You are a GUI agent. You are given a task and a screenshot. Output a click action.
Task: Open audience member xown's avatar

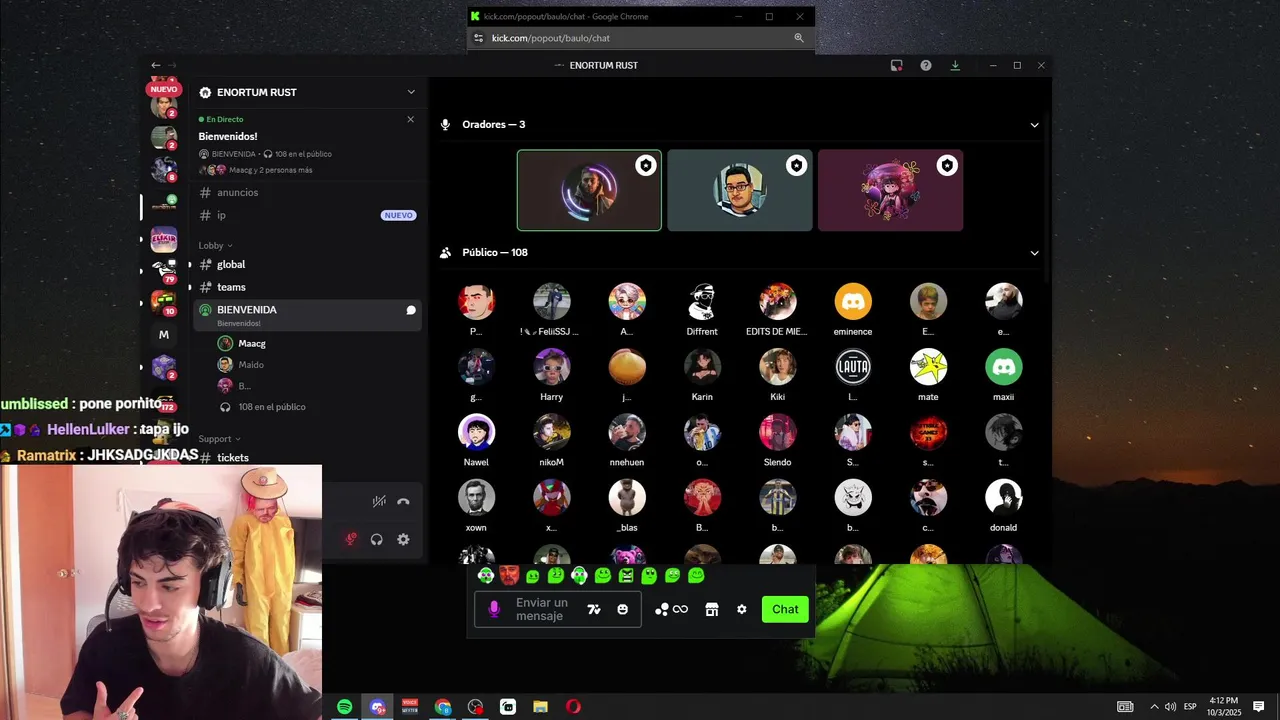[476, 497]
